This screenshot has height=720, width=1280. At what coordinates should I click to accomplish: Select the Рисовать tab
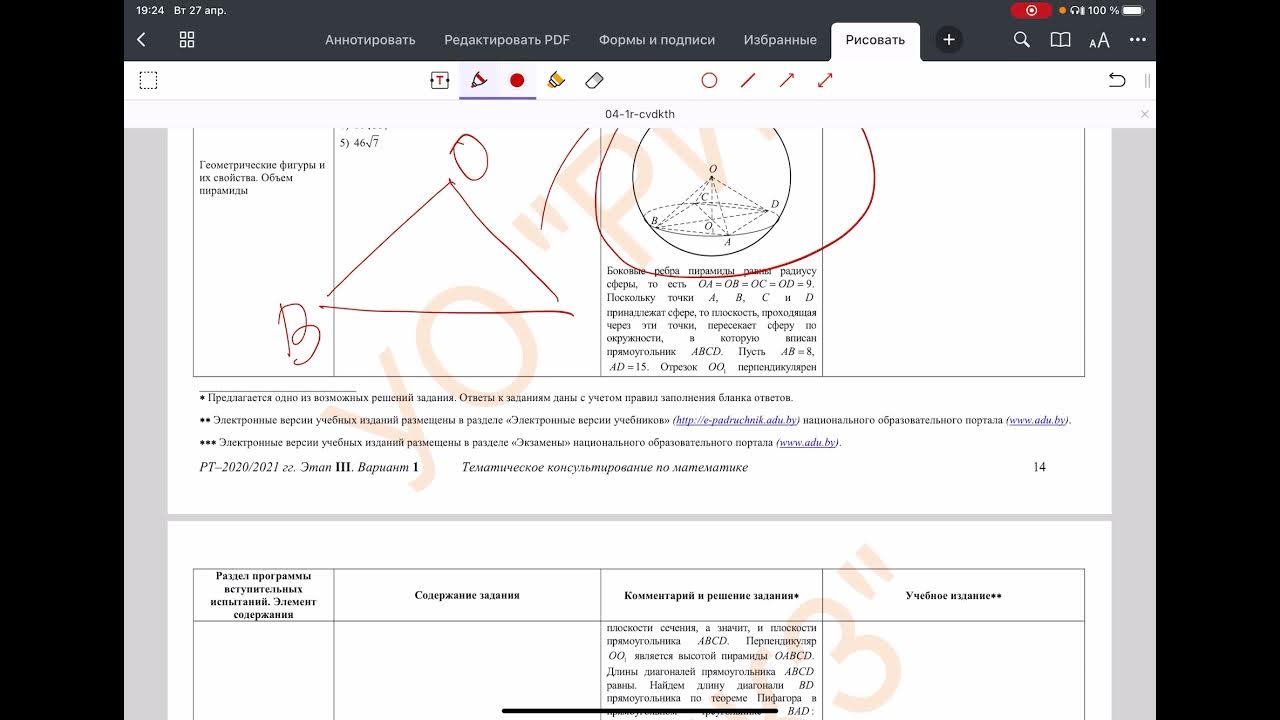tap(875, 40)
